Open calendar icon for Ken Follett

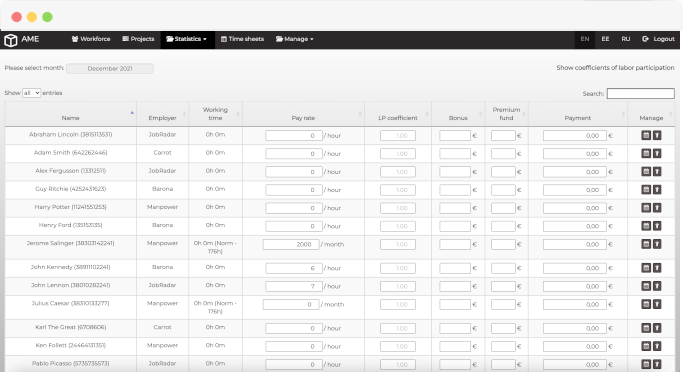646,346
